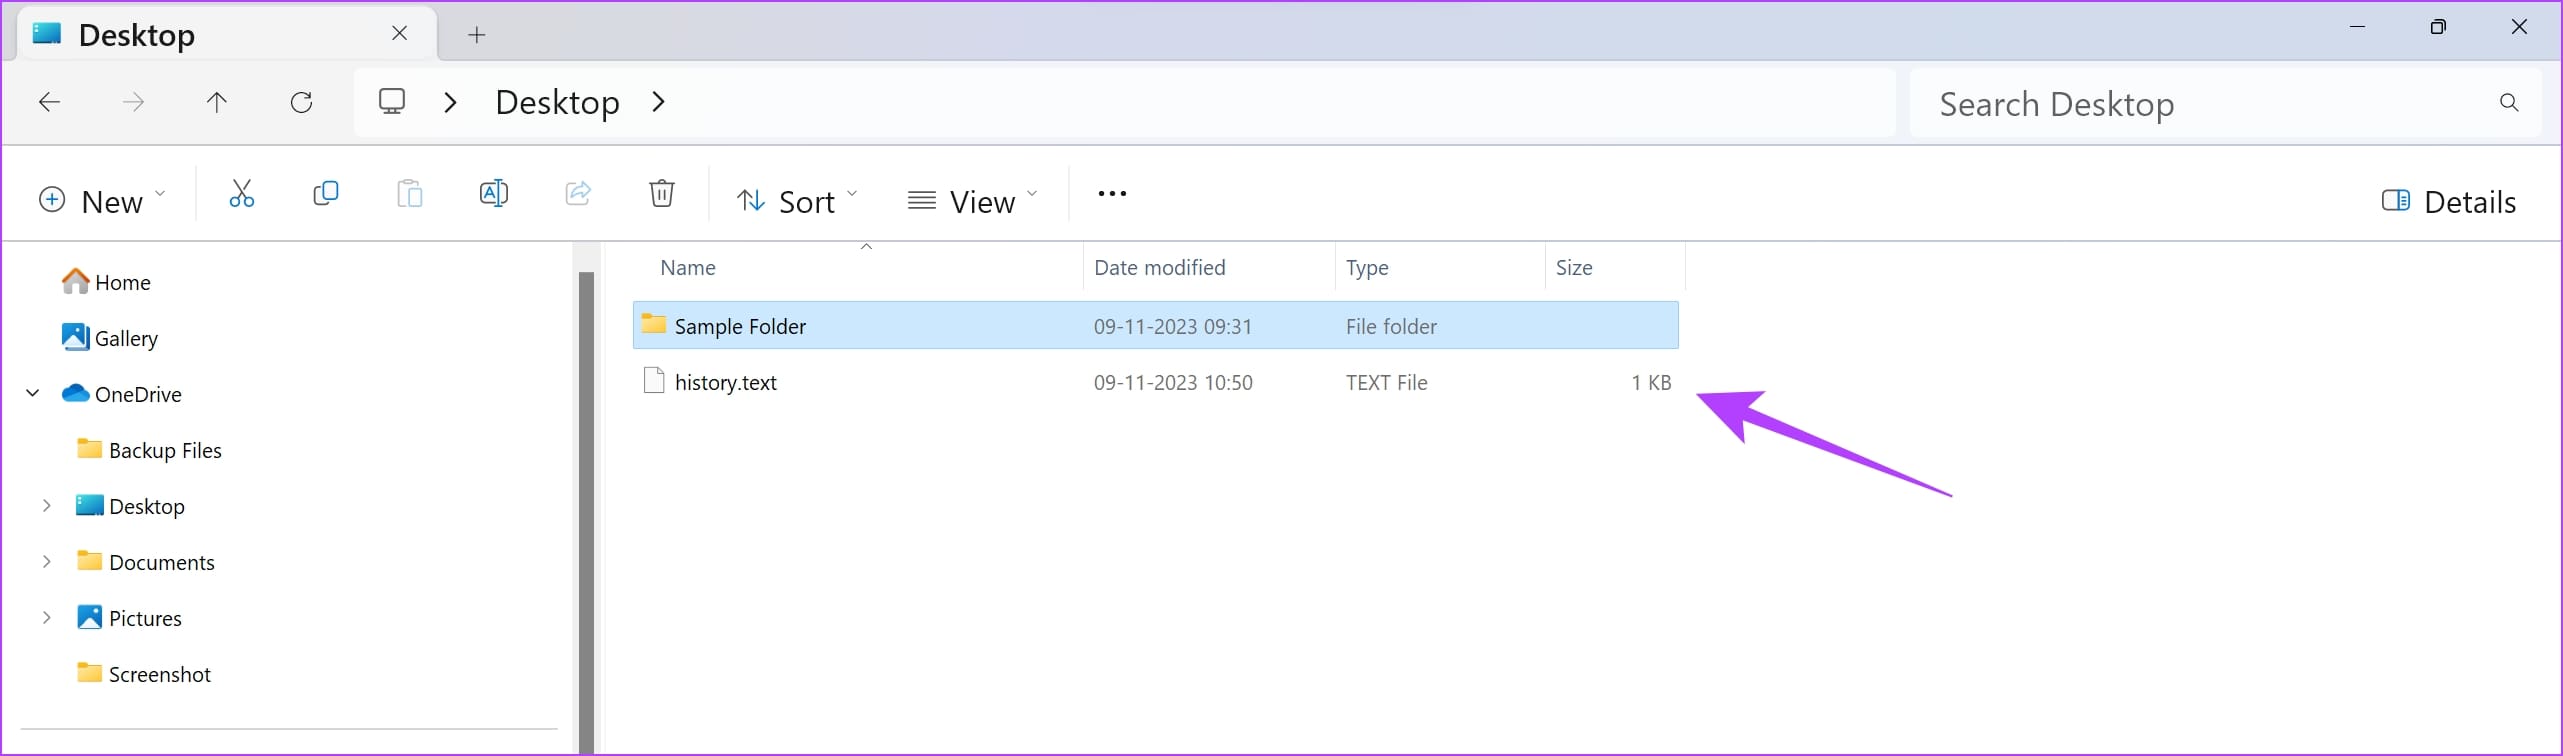
Task: Click the Cut scissors icon
Action: click(x=241, y=193)
